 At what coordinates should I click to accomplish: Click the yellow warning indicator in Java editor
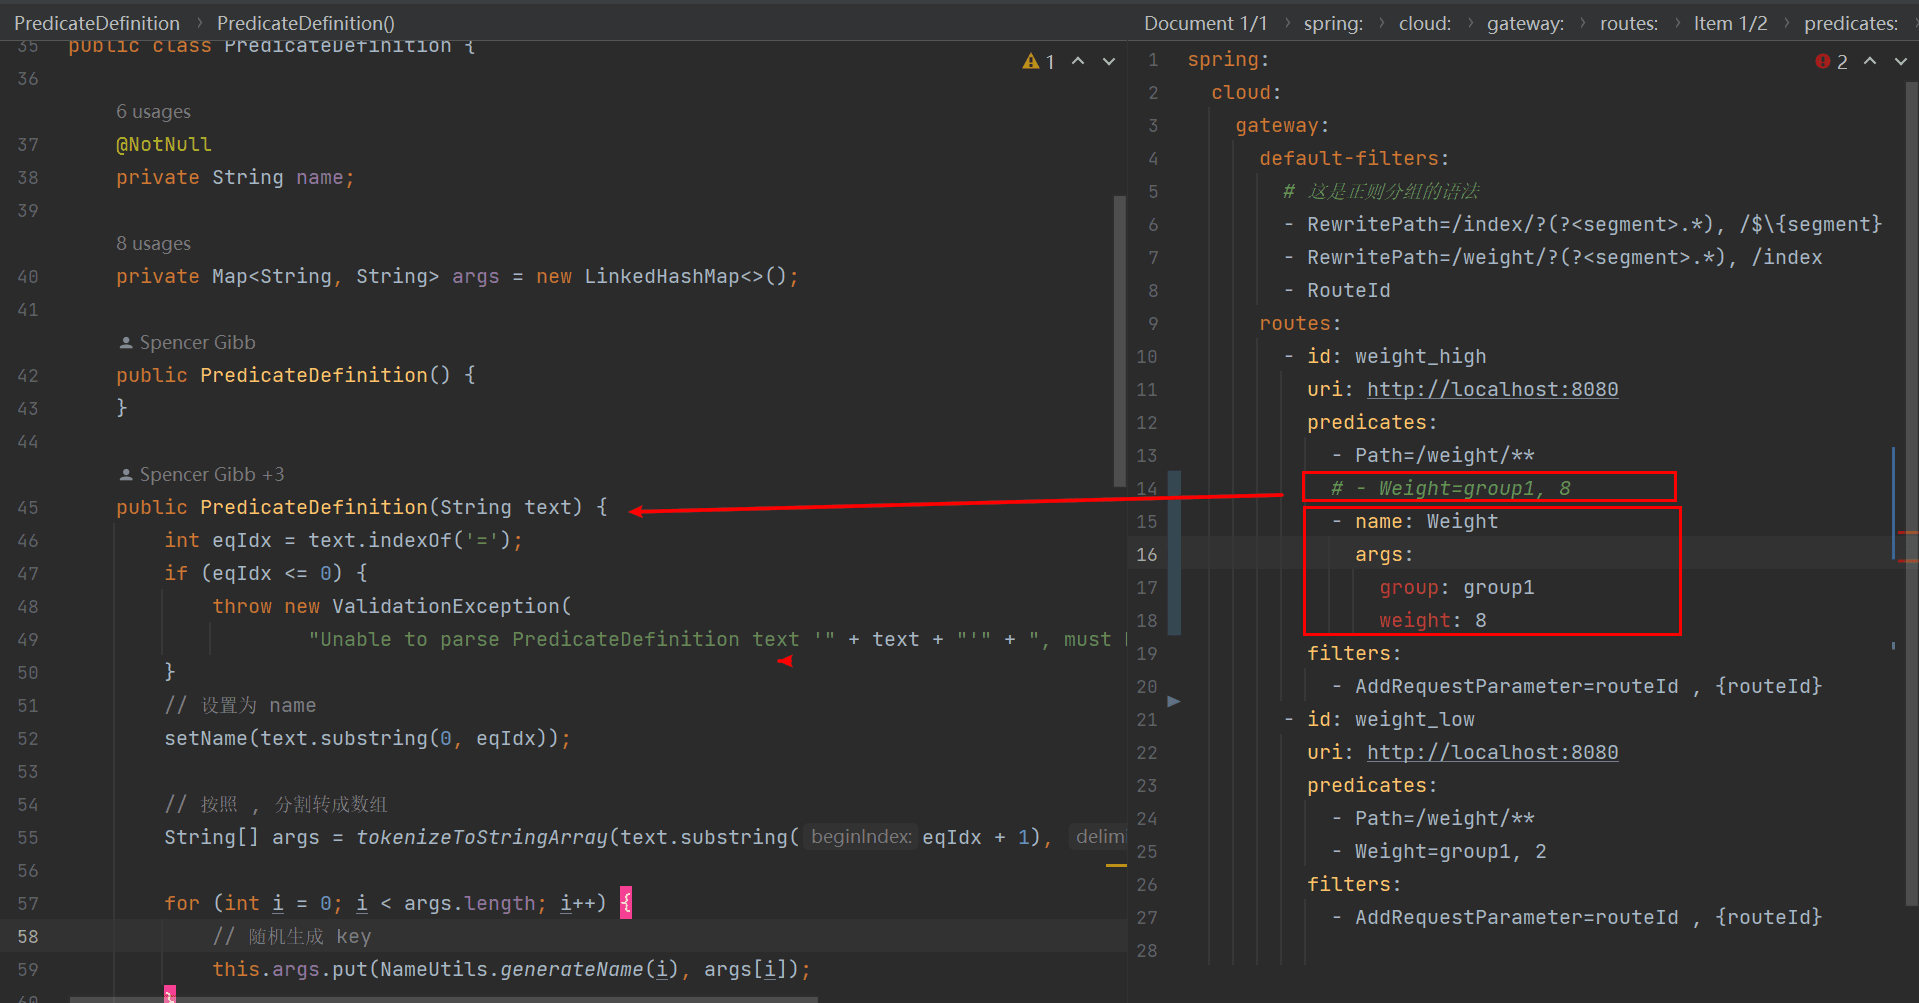pyautogui.click(x=1031, y=62)
